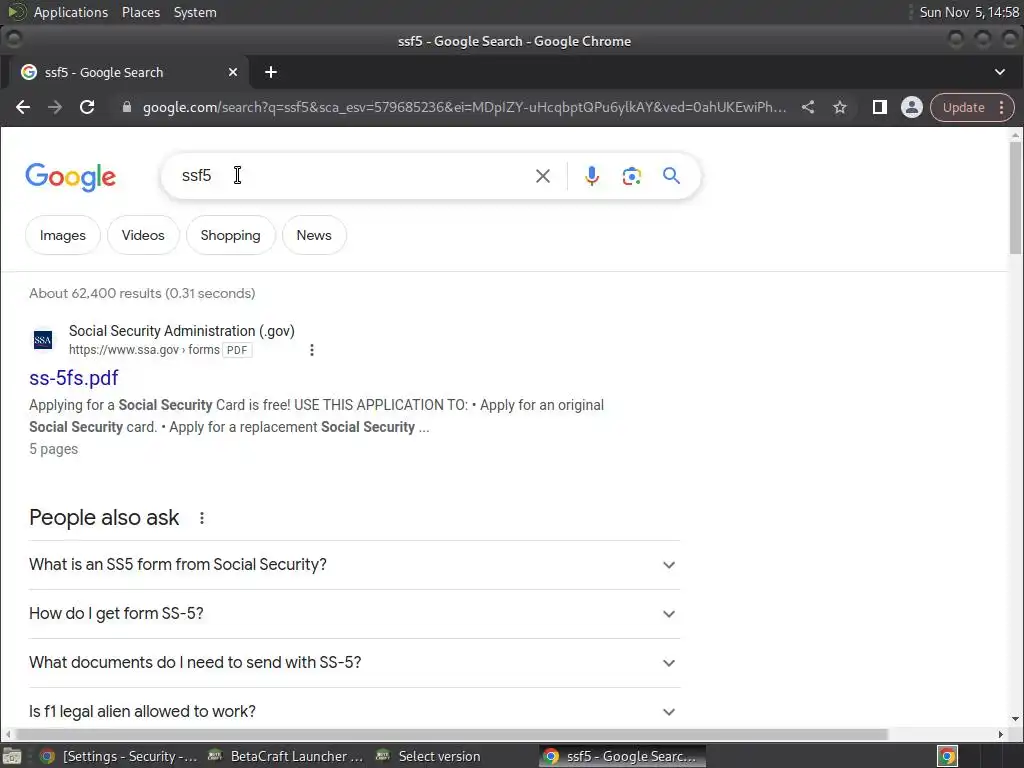Reload the Google search page
The width and height of the screenshot is (1024, 768).
pyautogui.click(x=87, y=107)
